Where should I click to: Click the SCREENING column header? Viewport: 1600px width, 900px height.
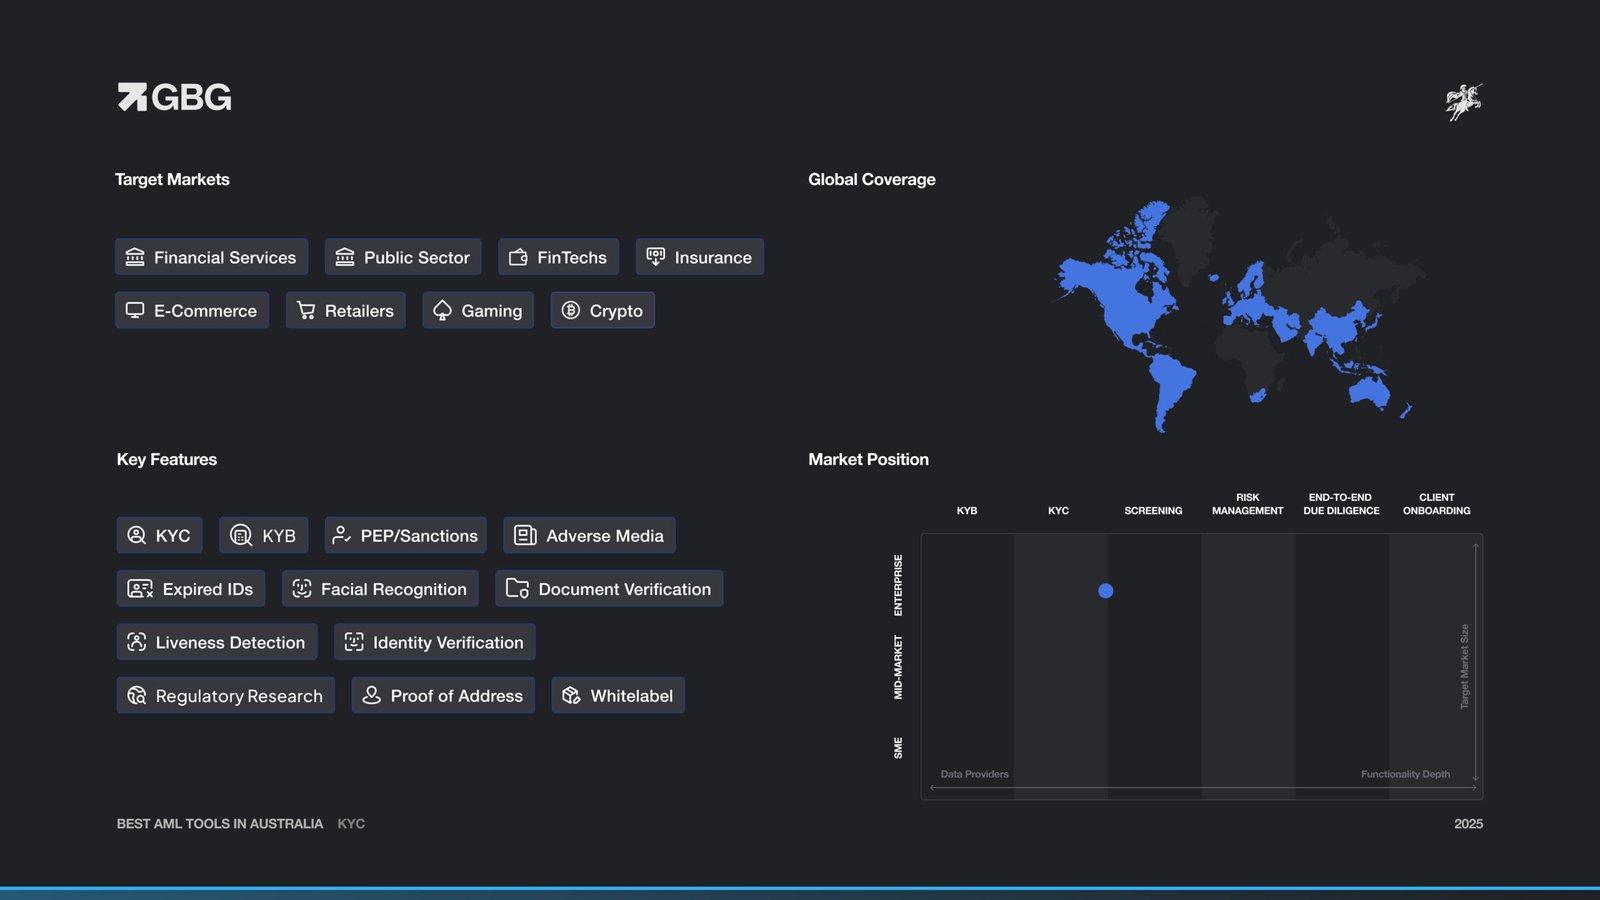(1153, 511)
